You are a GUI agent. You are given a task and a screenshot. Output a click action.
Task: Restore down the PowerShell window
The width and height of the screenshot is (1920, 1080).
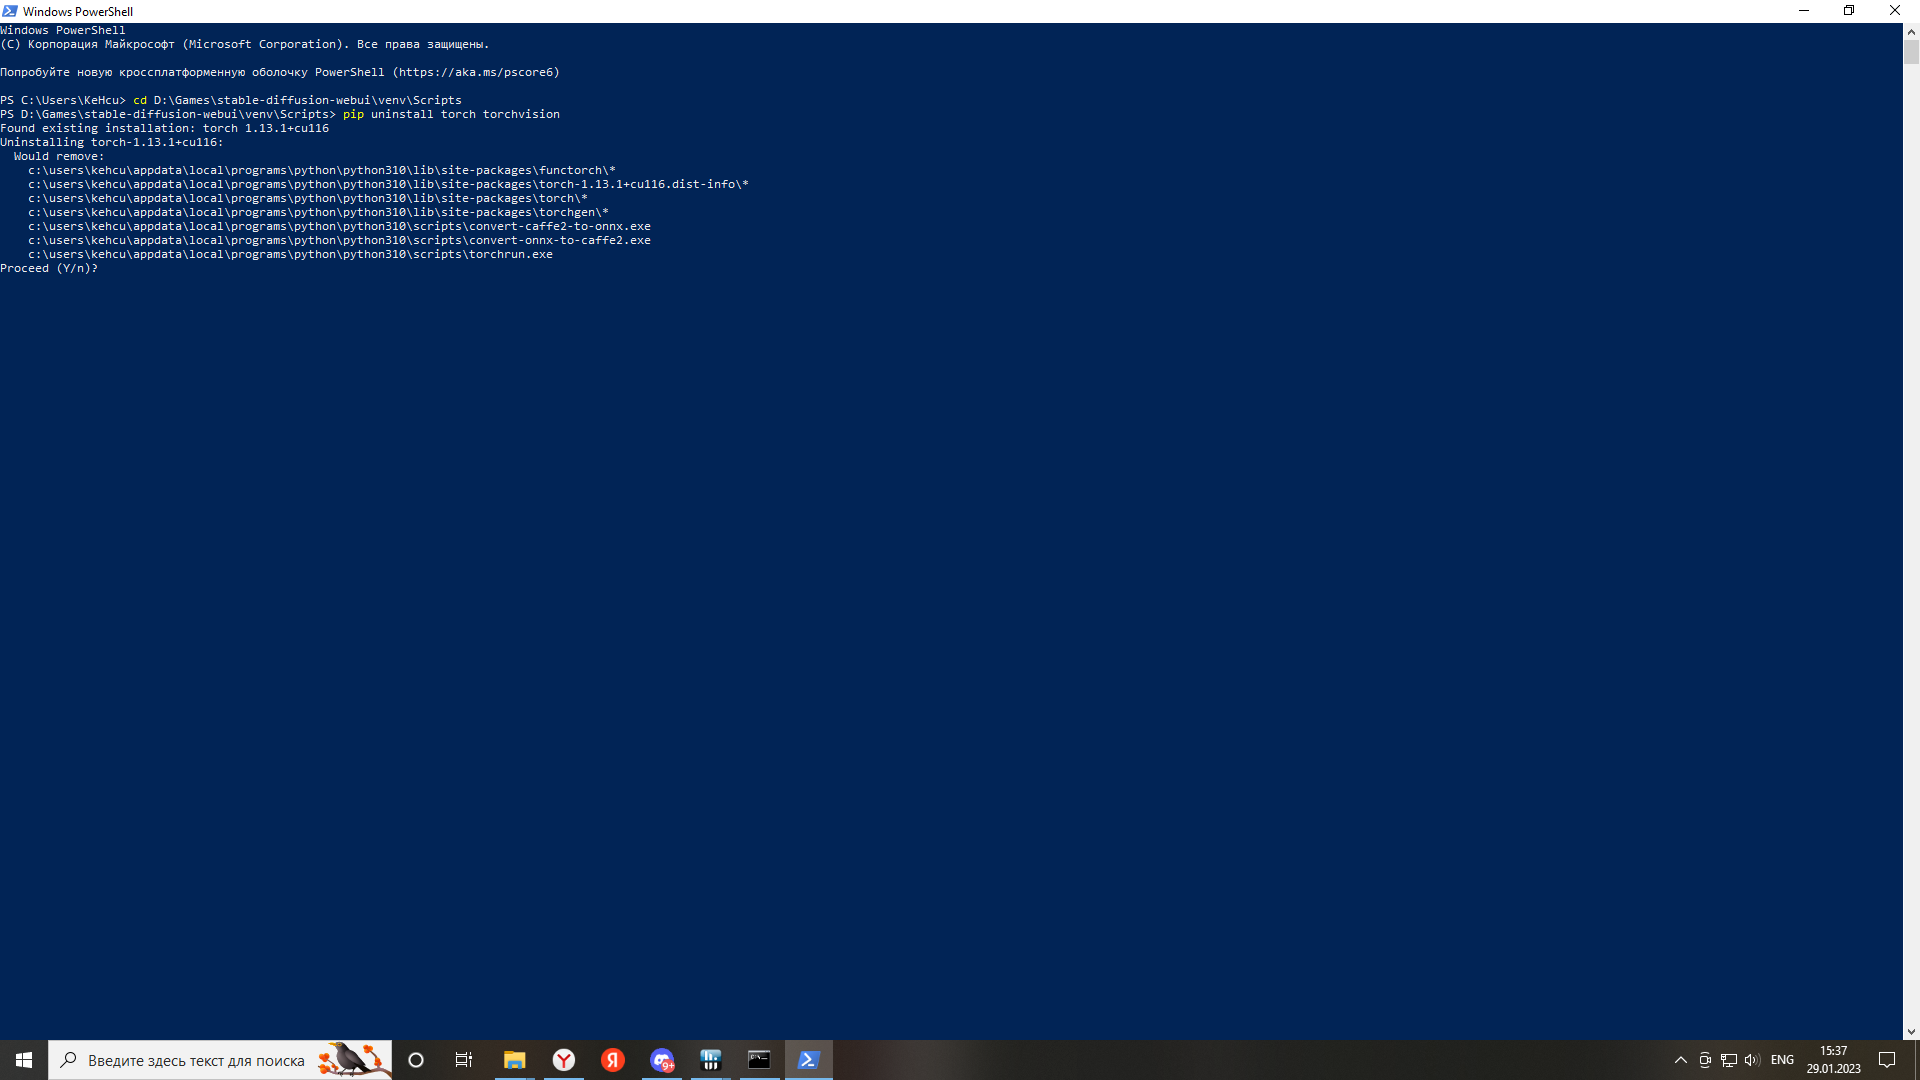point(1849,11)
